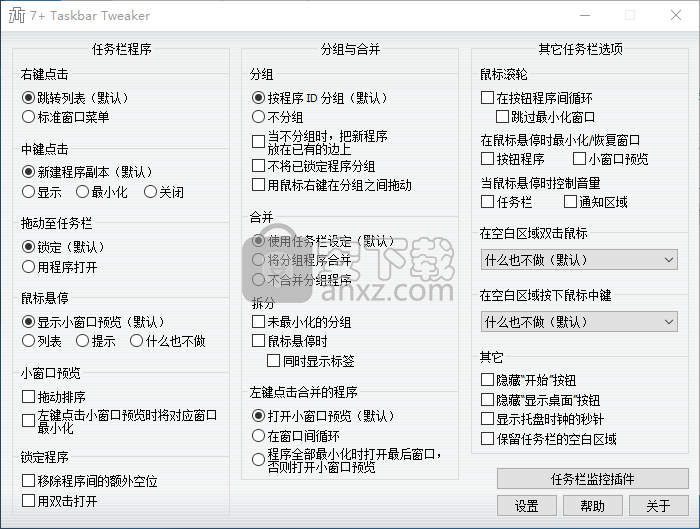The height and width of the screenshot is (529, 700).
Task: Select 打开小窗口预览（默认）radio
Action: point(323,416)
